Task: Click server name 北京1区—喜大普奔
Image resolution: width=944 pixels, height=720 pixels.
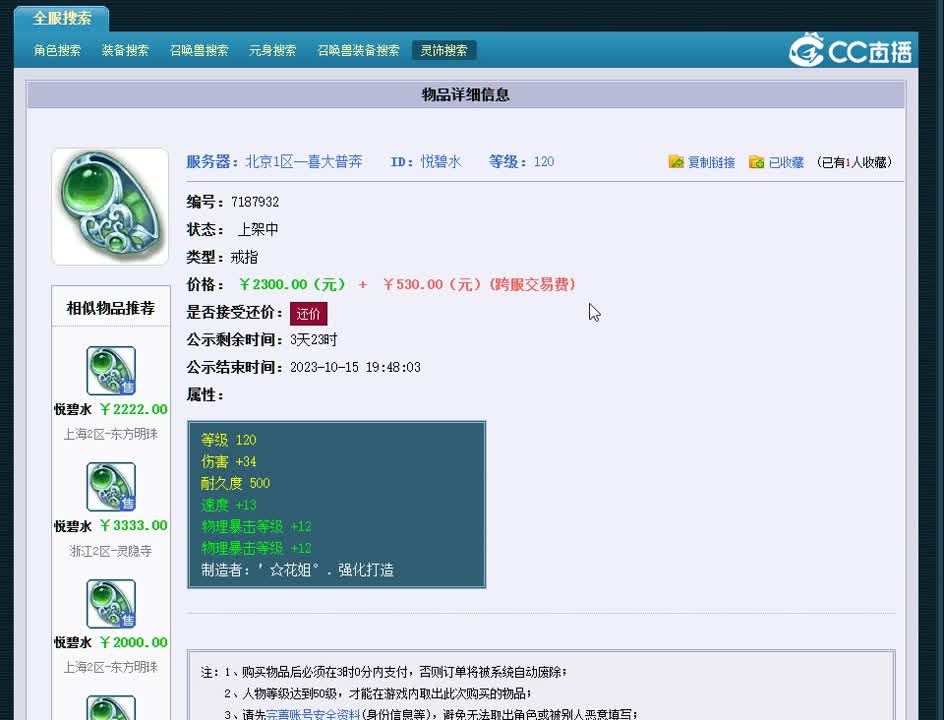Action: 303,162
